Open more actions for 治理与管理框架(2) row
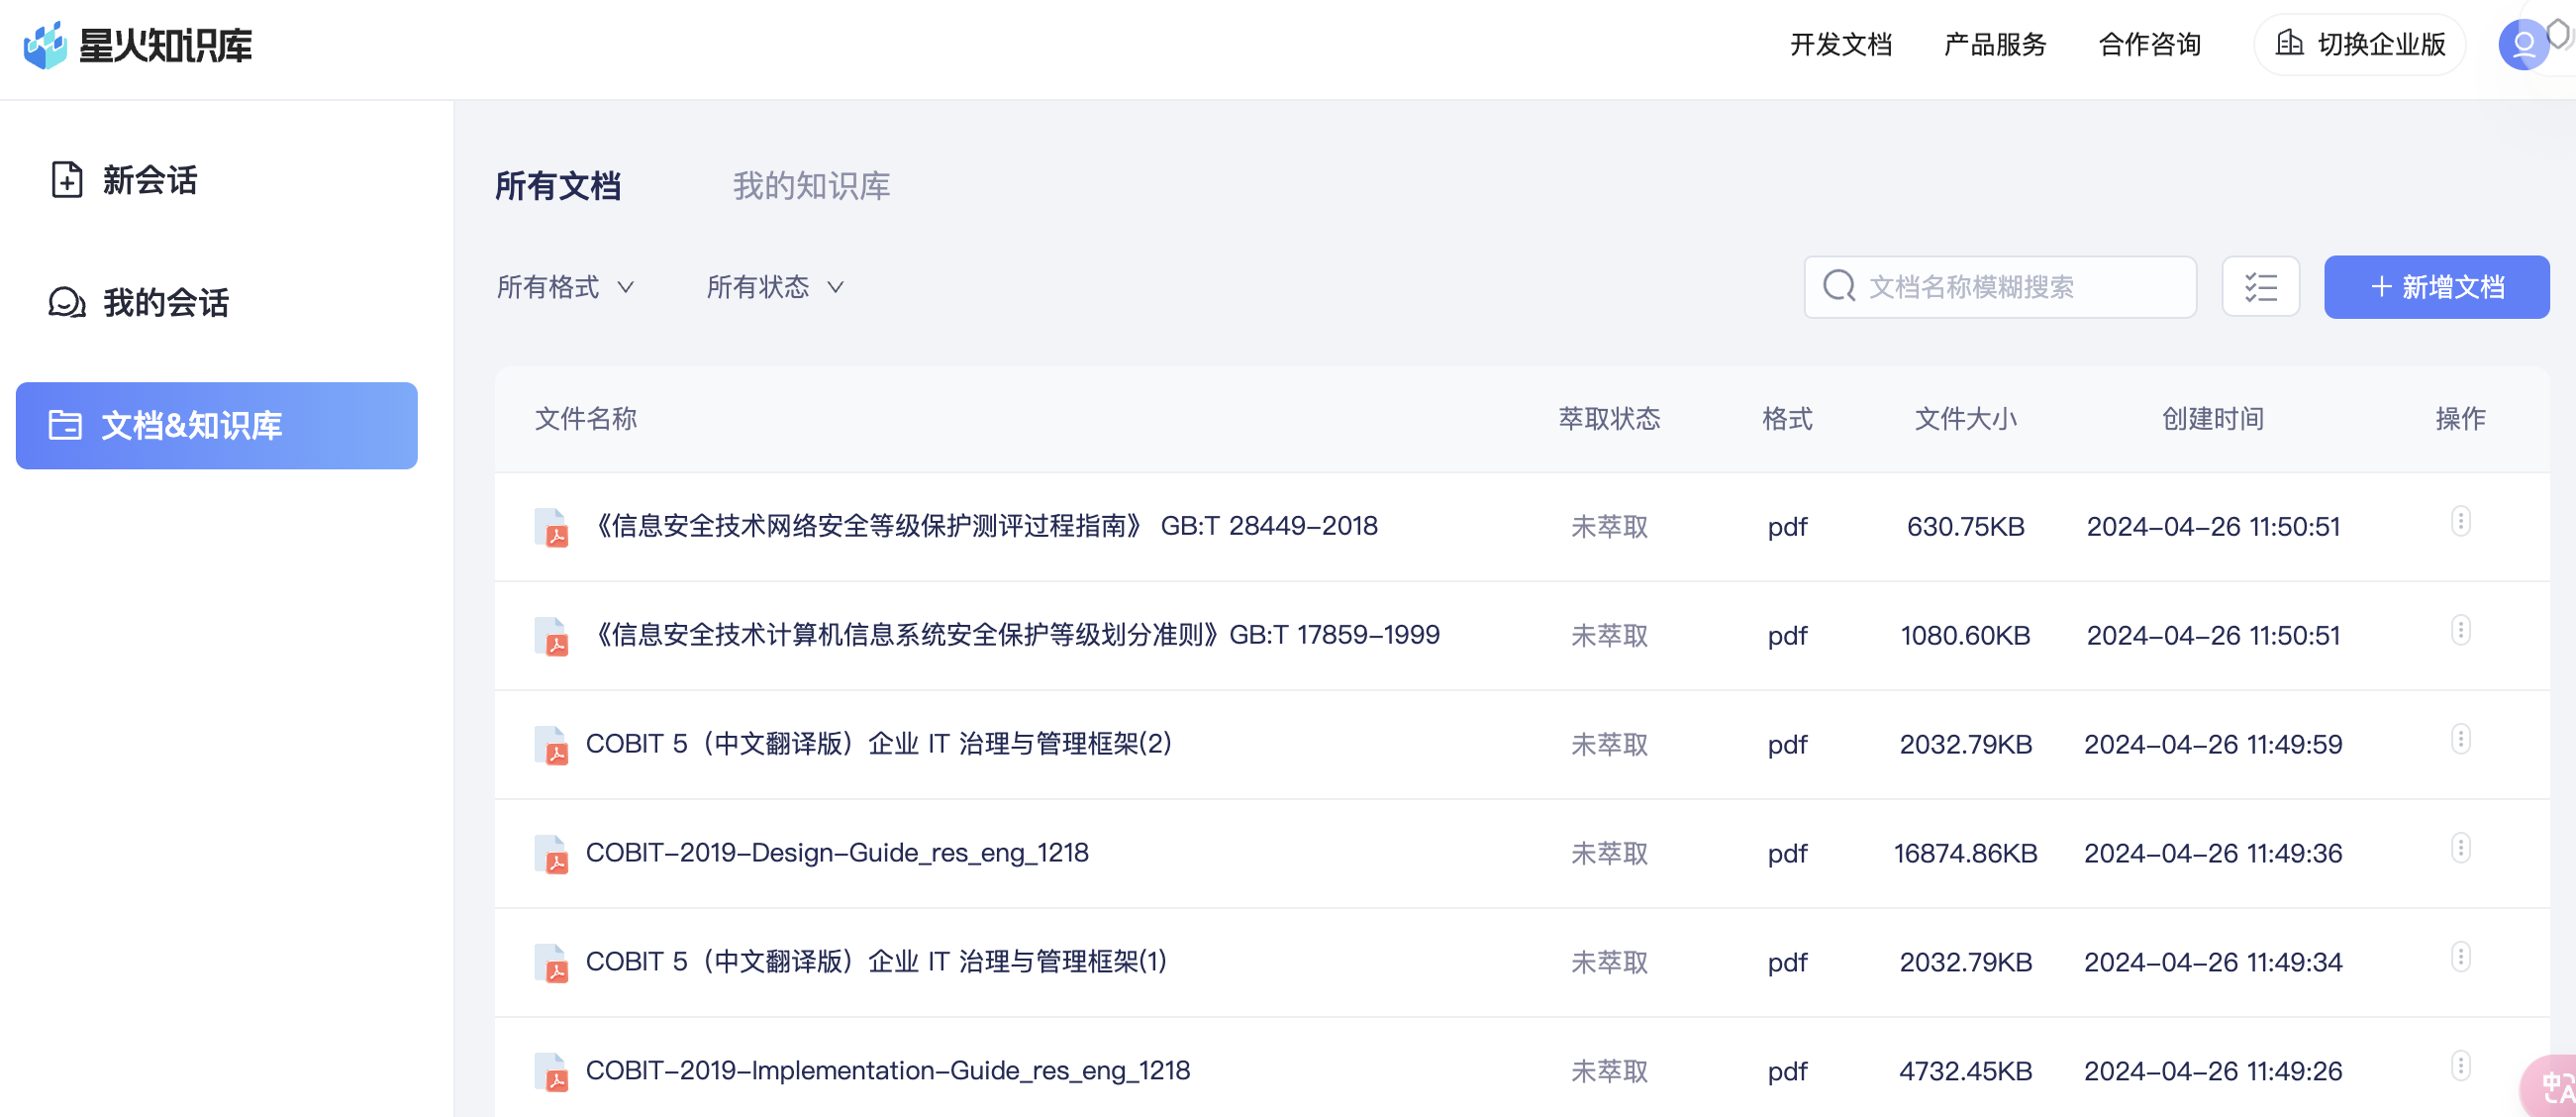The image size is (2576, 1117). tap(2460, 739)
